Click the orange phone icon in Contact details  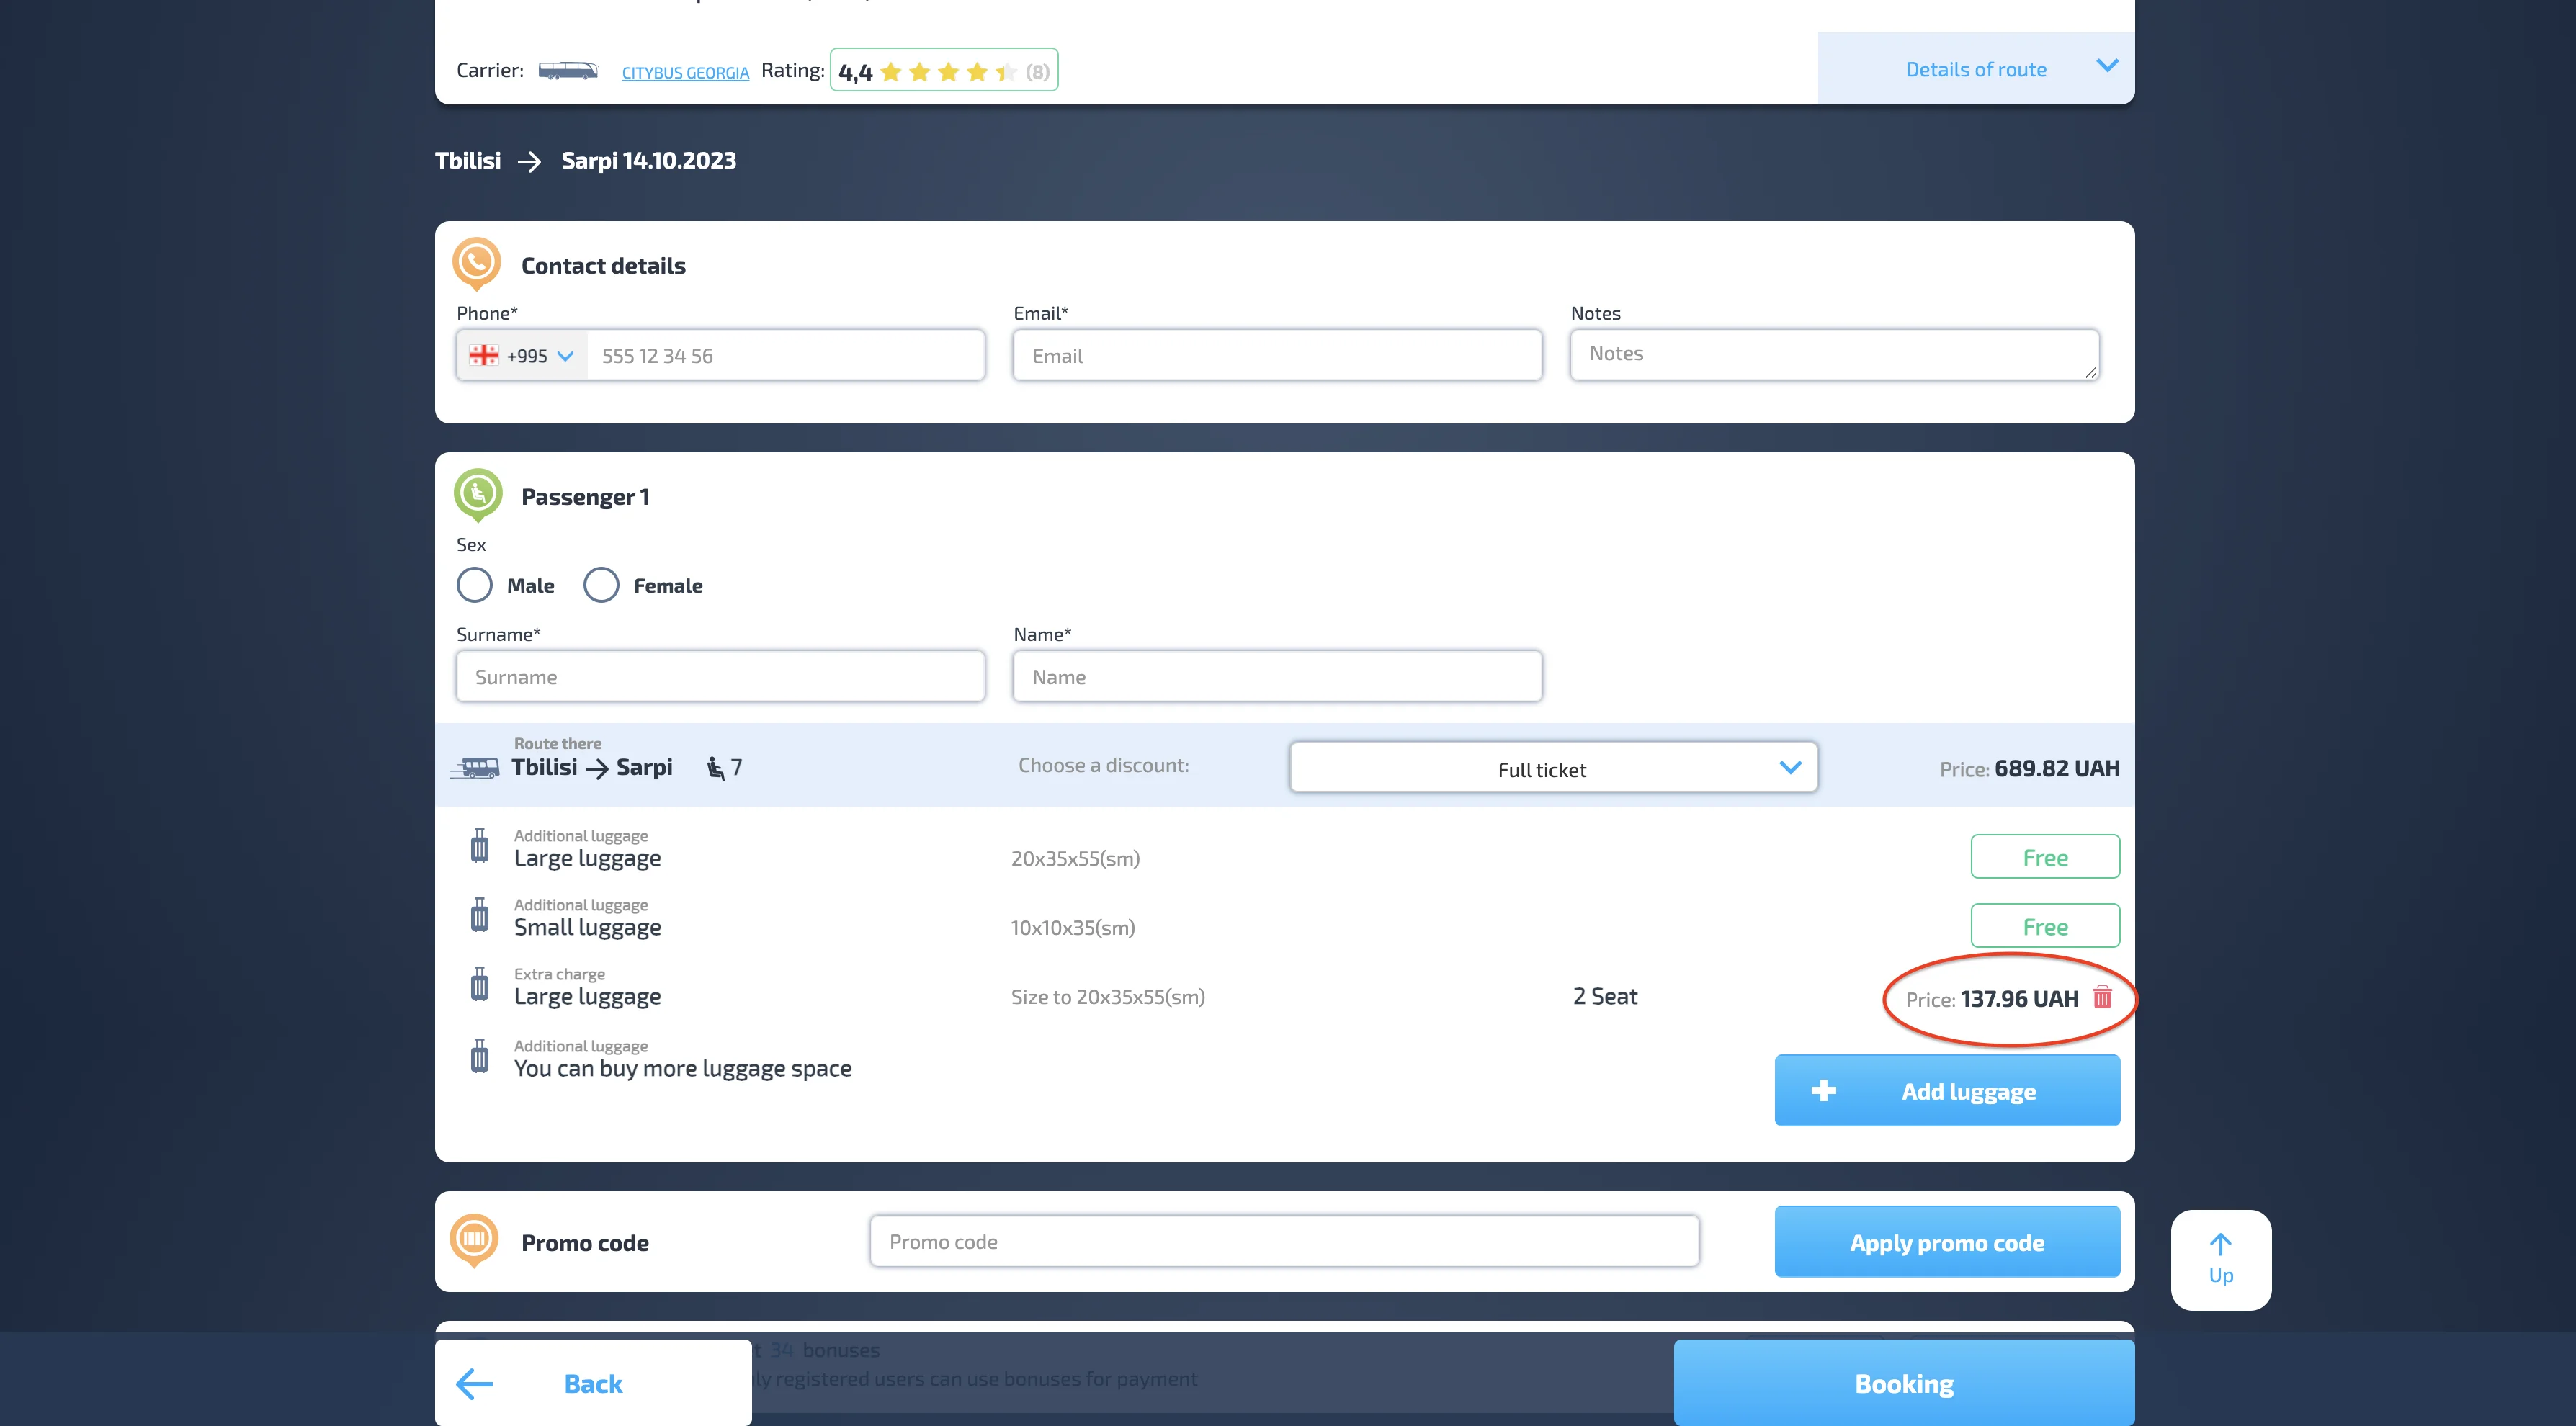pyautogui.click(x=476, y=263)
